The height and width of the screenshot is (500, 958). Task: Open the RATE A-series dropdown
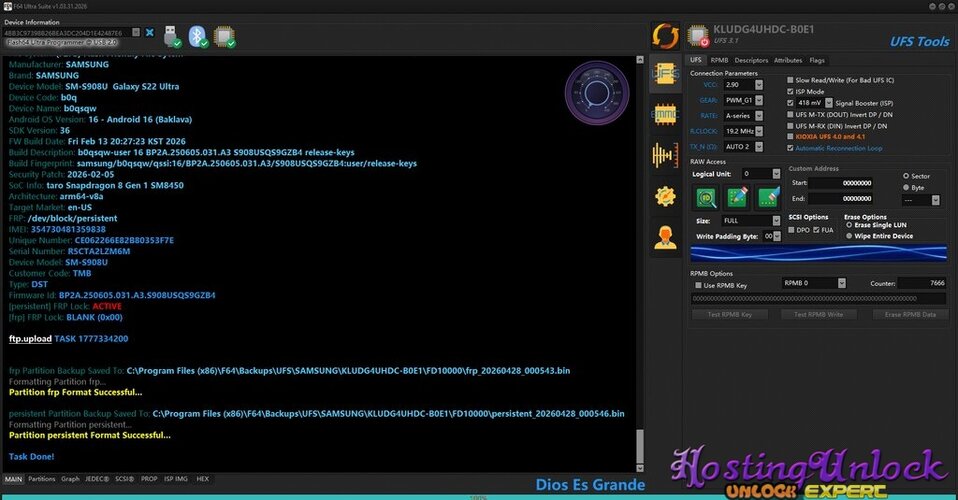[758, 116]
